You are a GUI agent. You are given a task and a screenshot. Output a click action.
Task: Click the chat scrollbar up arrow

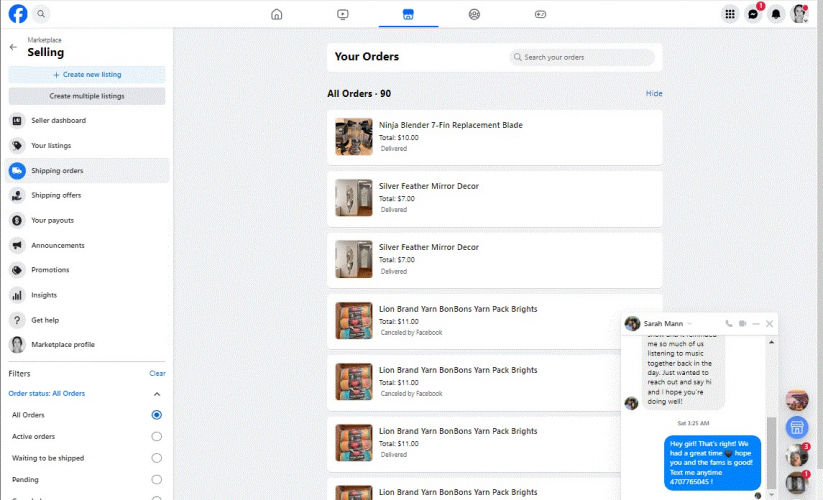click(771, 342)
